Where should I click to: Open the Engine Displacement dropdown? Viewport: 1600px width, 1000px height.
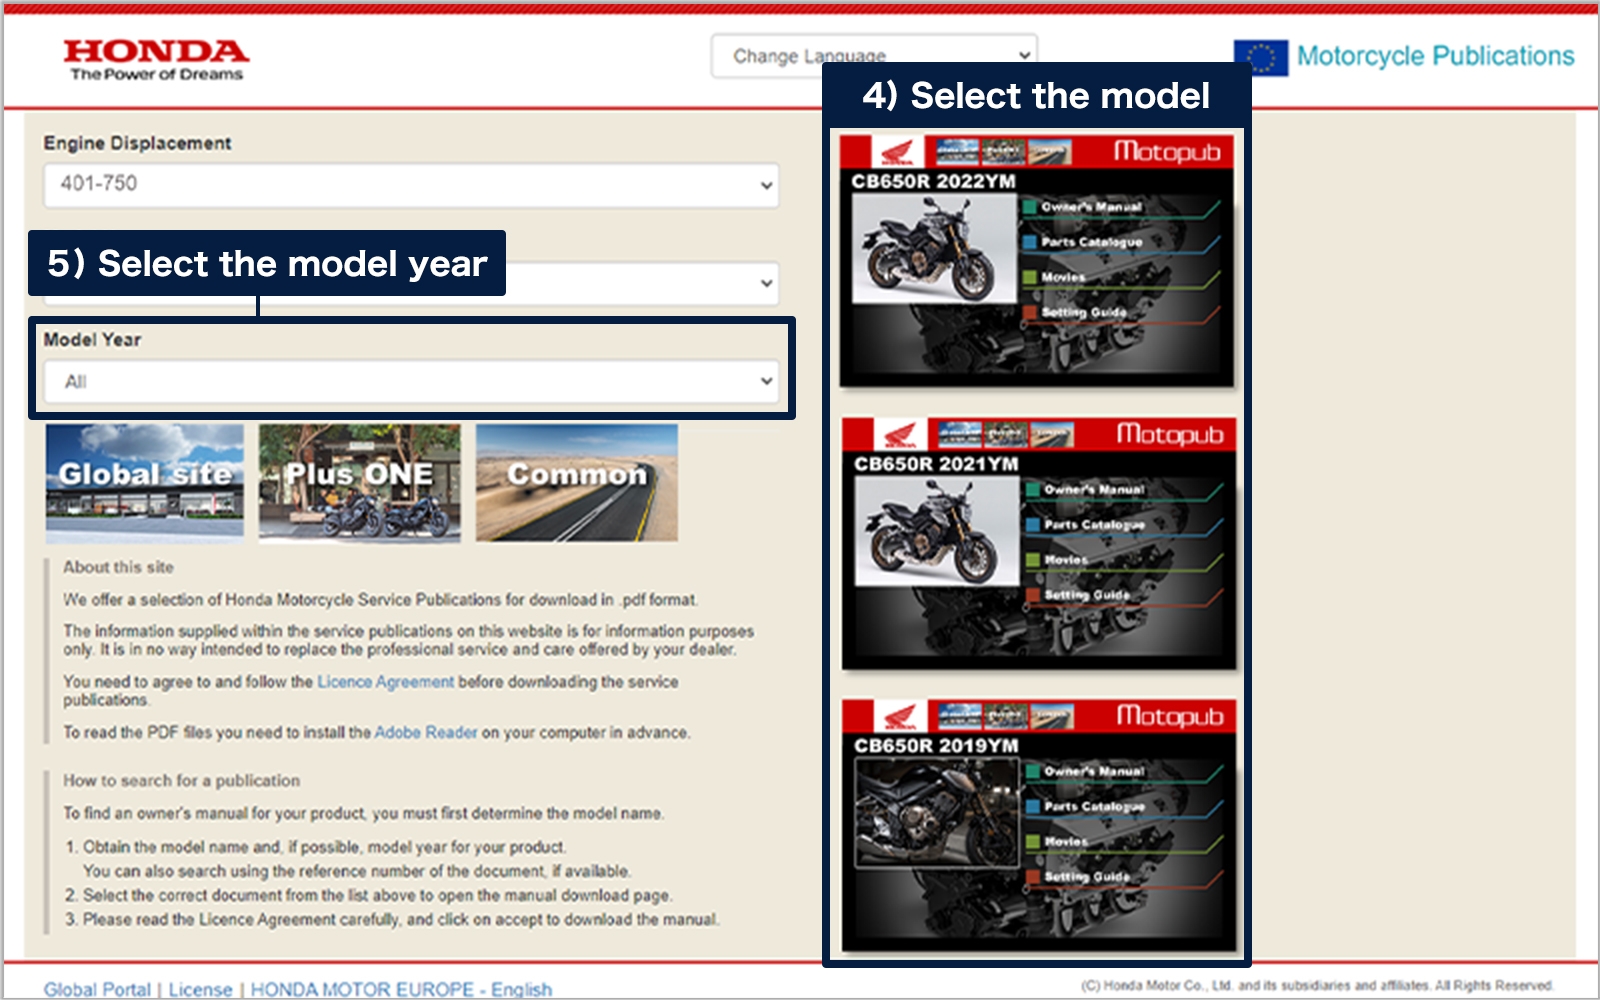coord(410,185)
